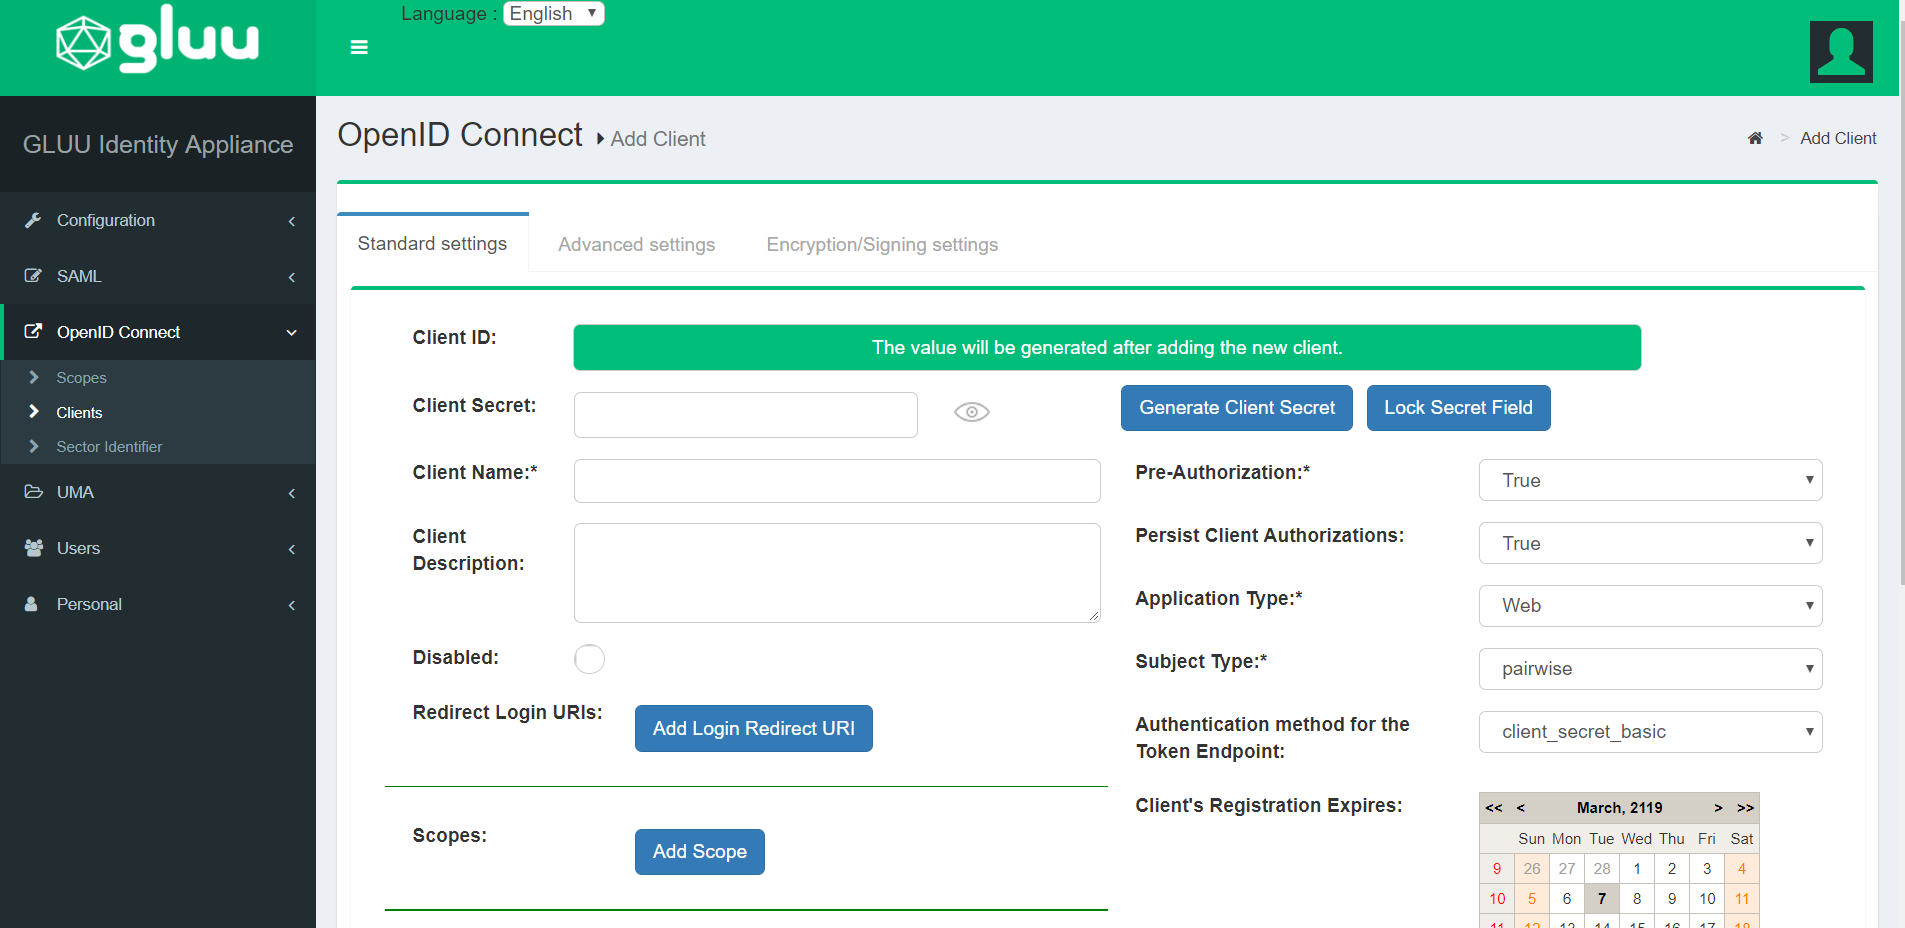Click the user avatar icon top right

(x=1840, y=51)
